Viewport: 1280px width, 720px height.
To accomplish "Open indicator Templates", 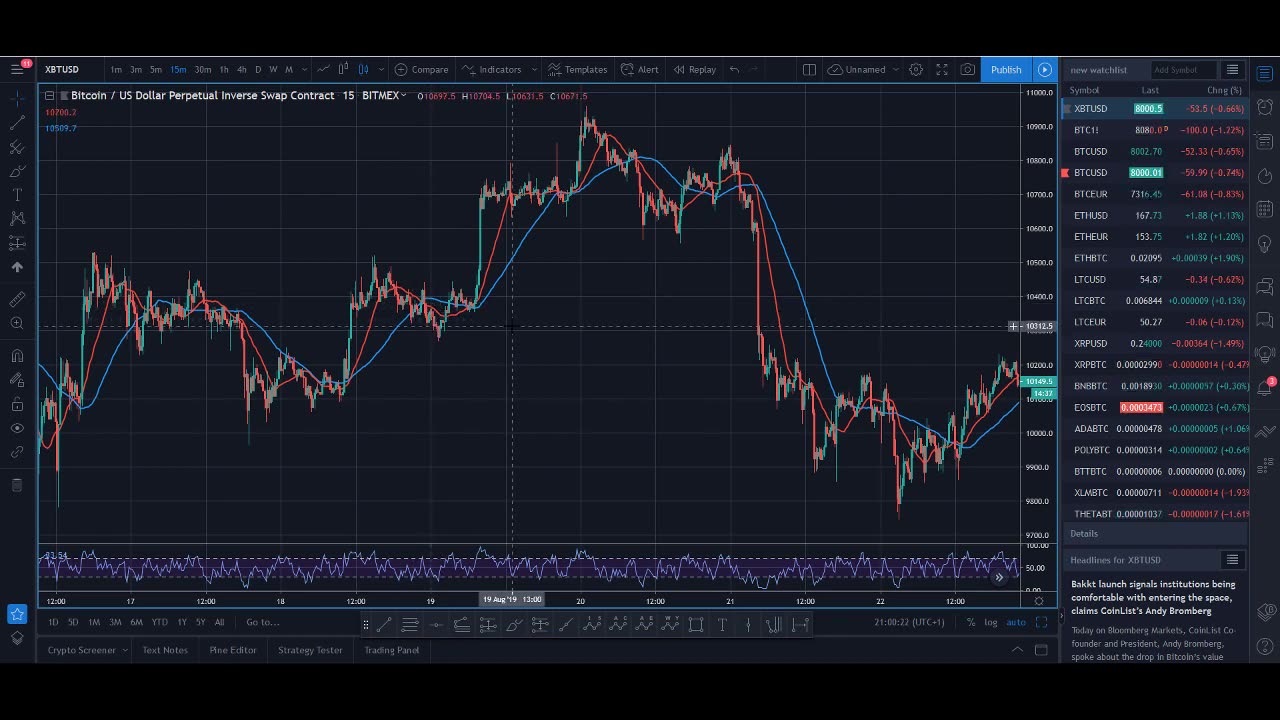I will click(x=577, y=69).
